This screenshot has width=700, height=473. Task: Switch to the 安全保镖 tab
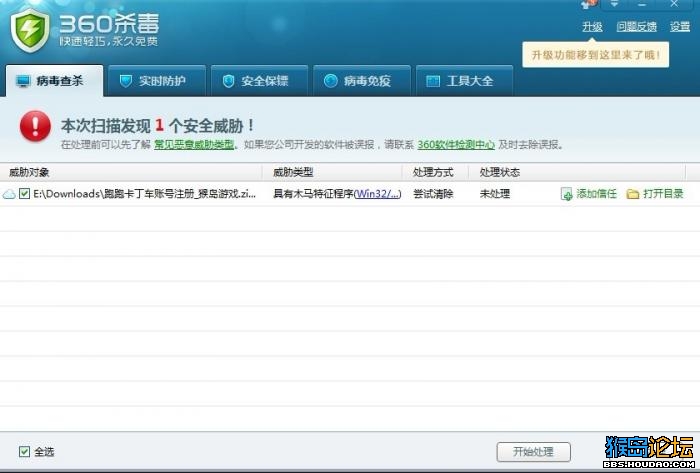point(259,81)
